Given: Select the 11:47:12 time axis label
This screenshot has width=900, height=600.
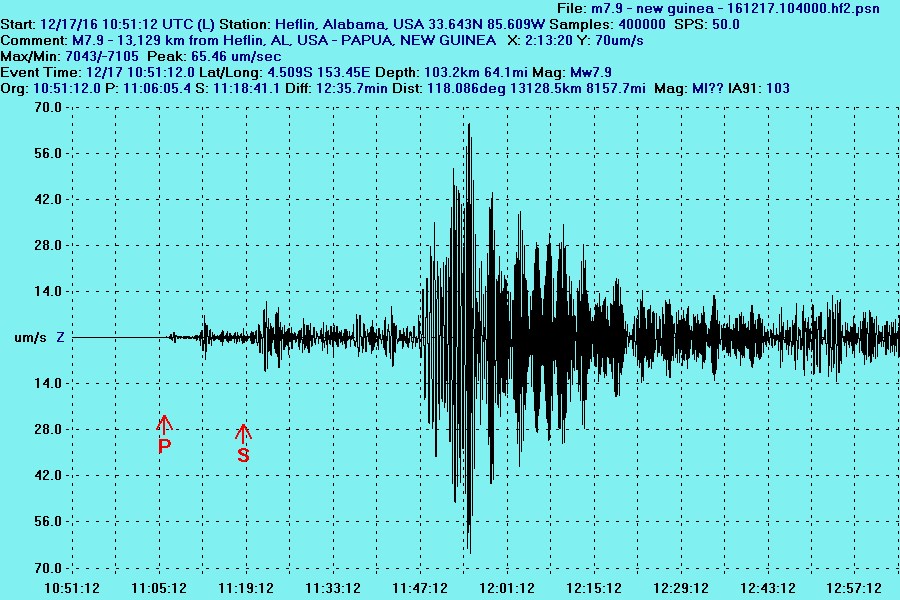Looking at the screenshot, I should pyautogui.click(x=420, y=589).
